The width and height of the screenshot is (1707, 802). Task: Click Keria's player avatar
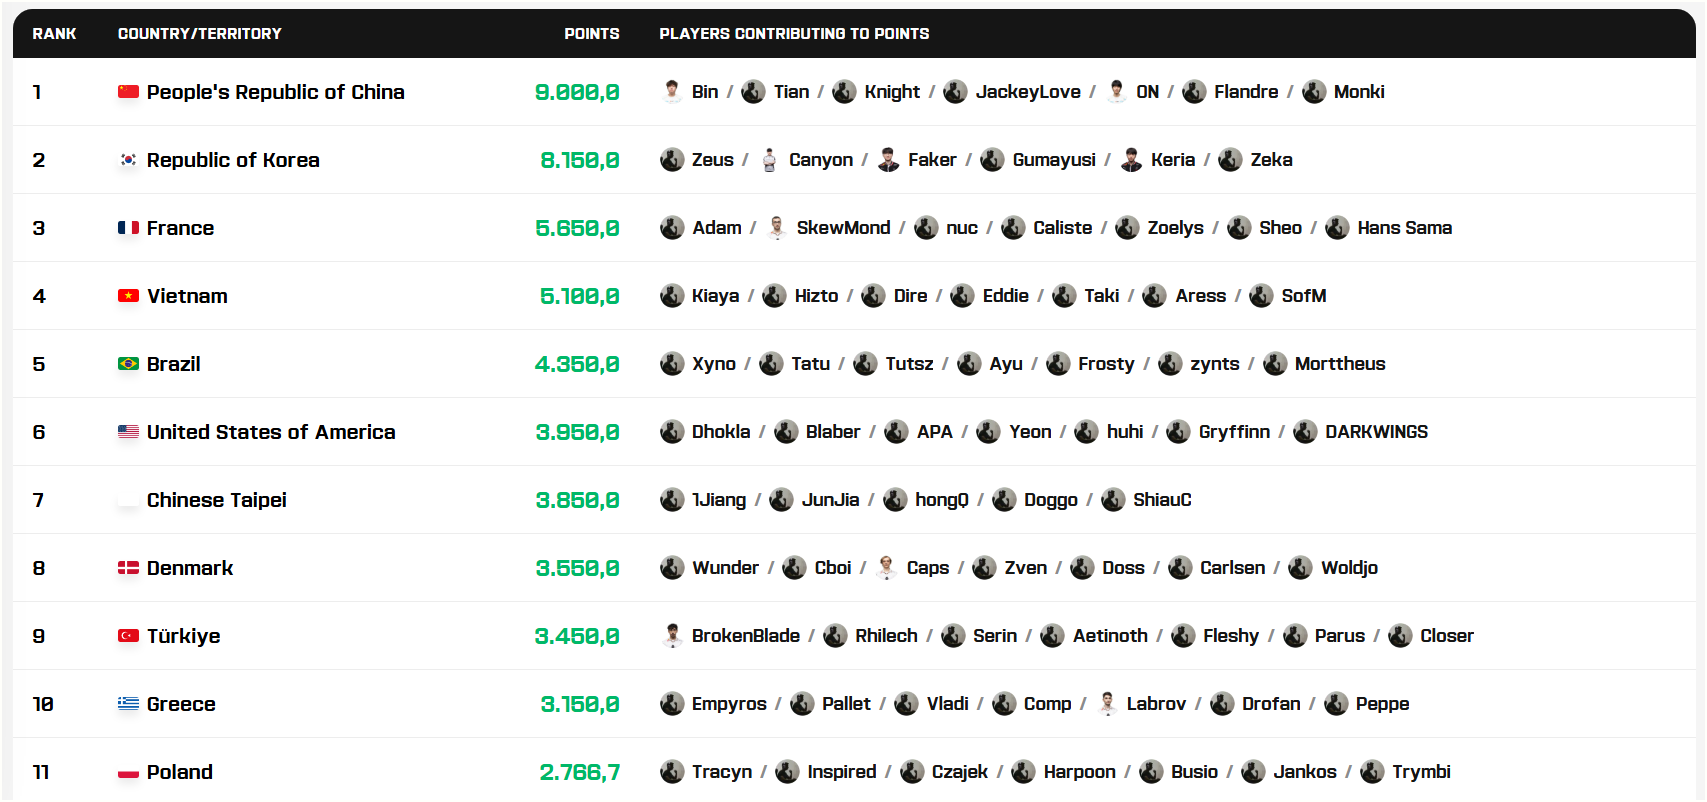(x=1131, y=160)
